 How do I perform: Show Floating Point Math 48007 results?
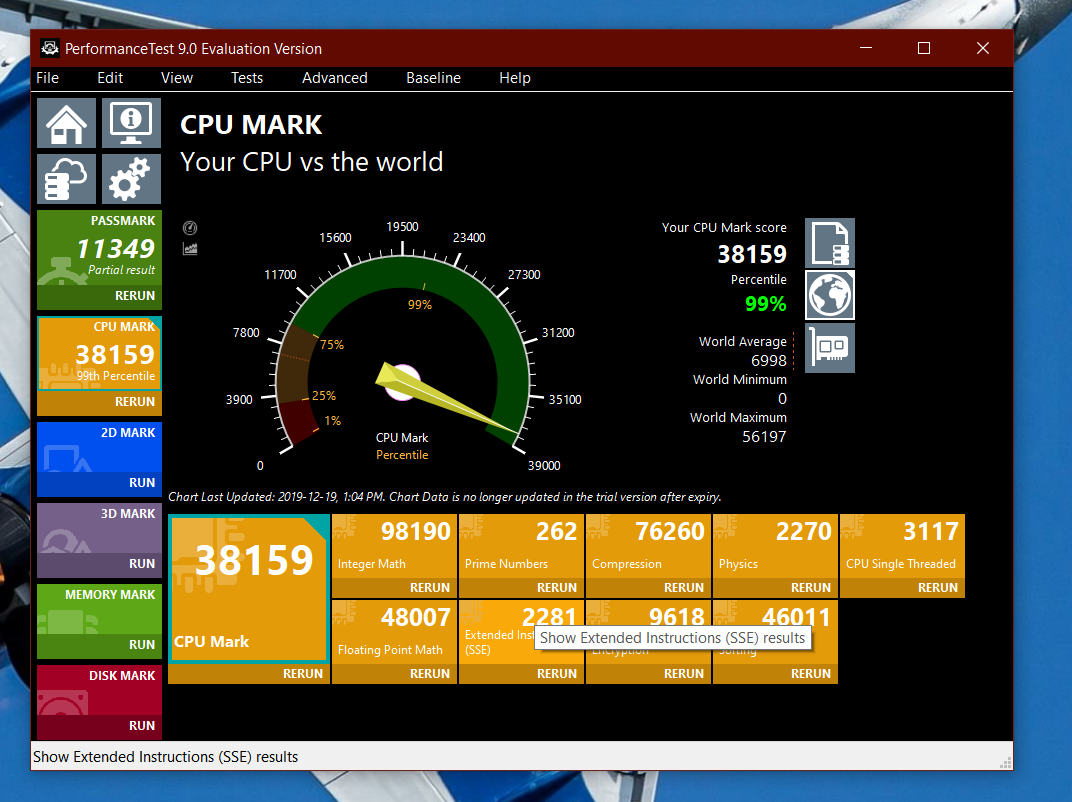click(394, 632)
